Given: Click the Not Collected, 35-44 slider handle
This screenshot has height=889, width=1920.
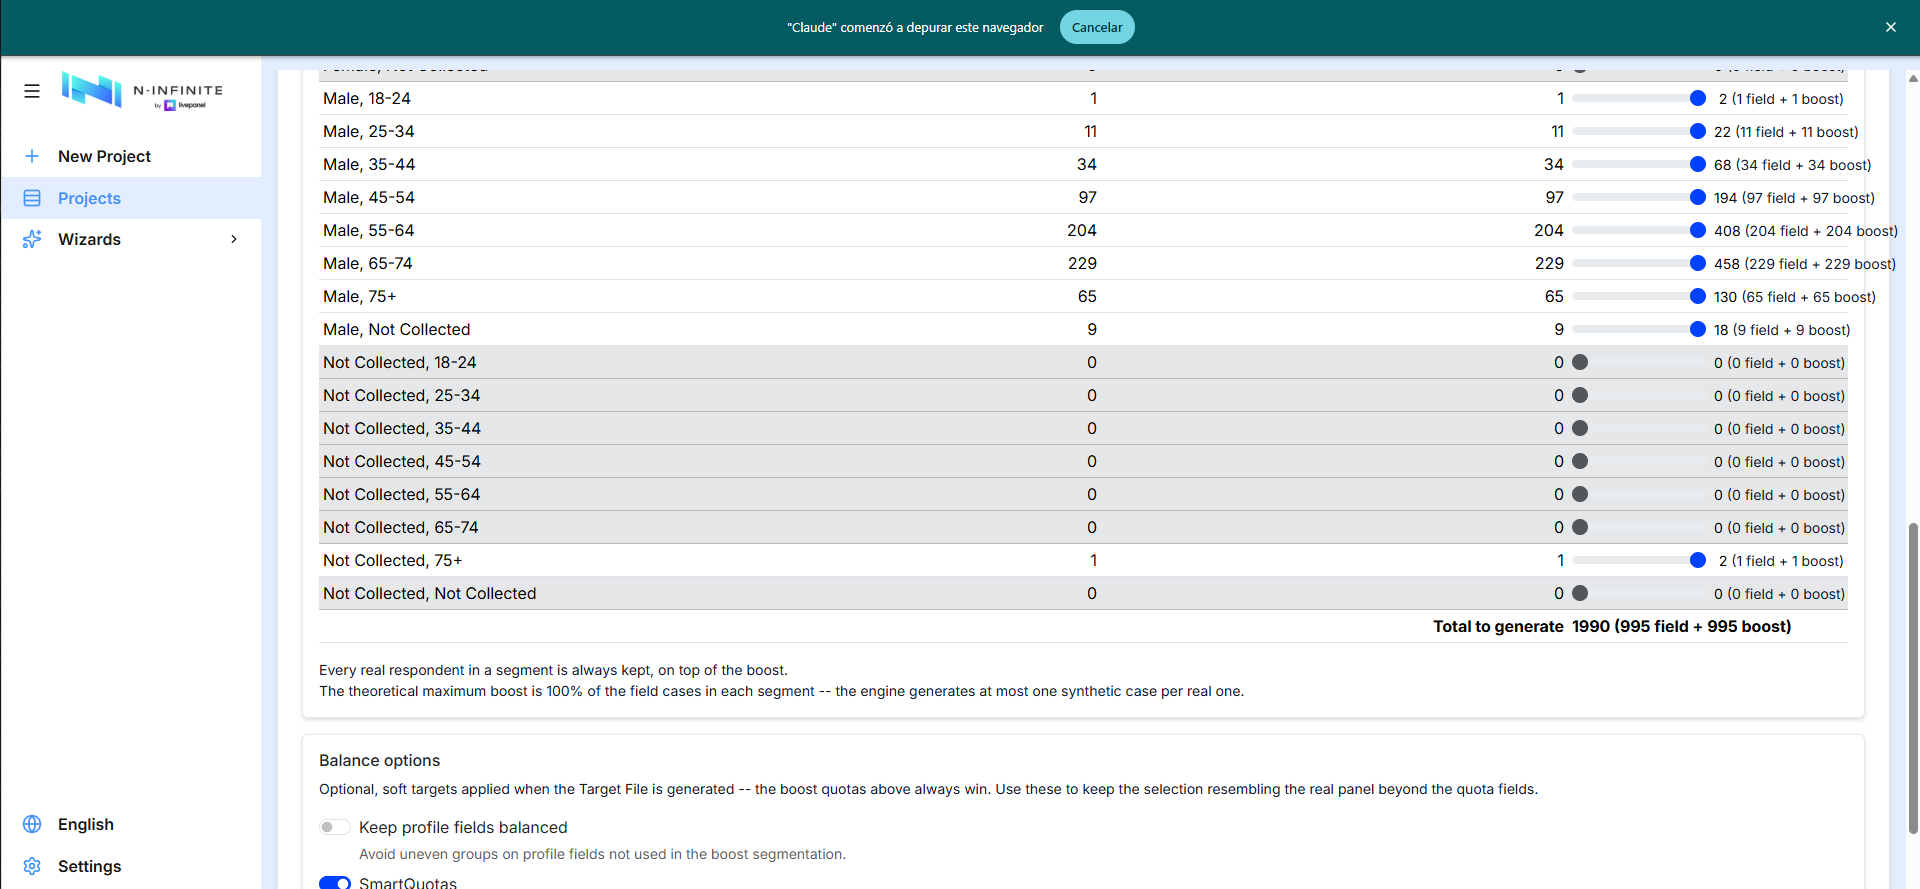Looking at the screenshot, I should pos(1580,428).
